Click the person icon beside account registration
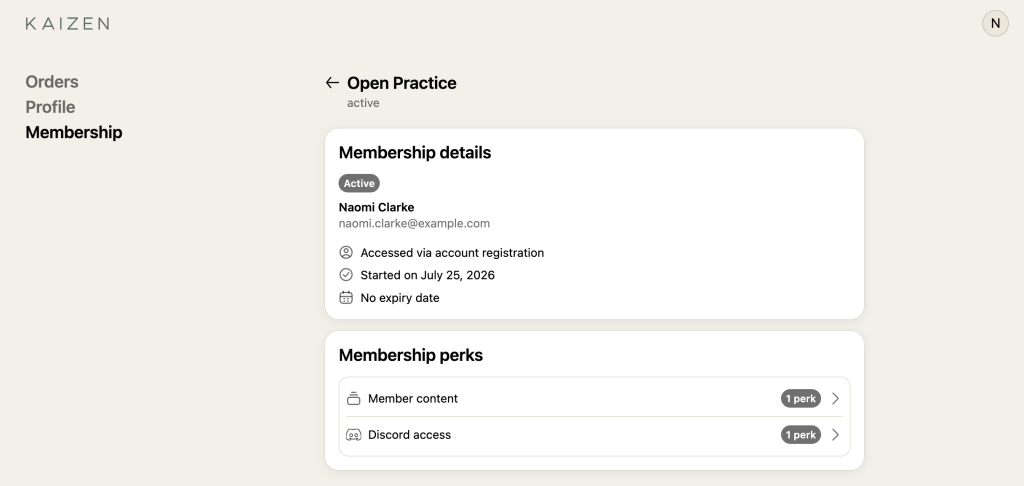Viewport: 1024px width, 486px height. [346, 252]
